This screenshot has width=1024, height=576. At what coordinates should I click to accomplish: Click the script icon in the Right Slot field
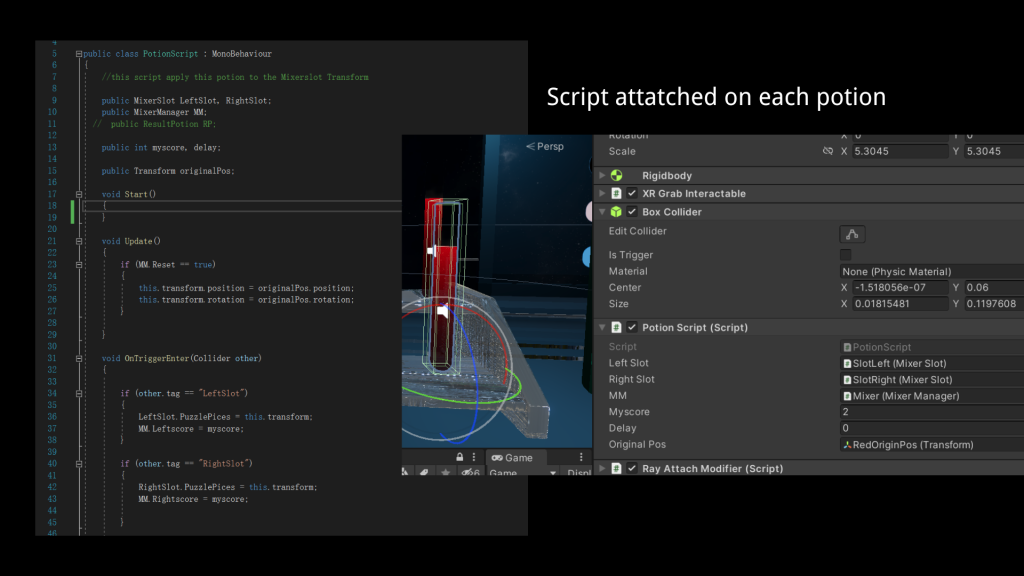(x=847, y=379)
